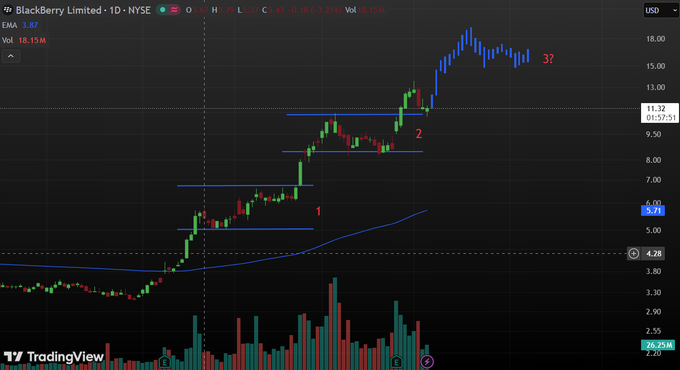Click the 3.80 price axis label
This screenshot has height=370, width=680.
(654, 272)
